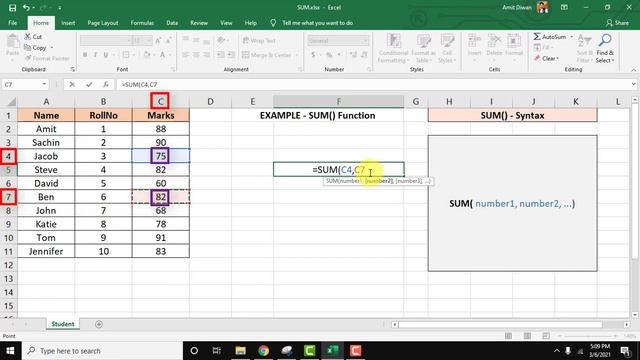The height and width of the screenshot is (360, 640).
Task: Click the Tell me what you want field
Action: (318, 23)
